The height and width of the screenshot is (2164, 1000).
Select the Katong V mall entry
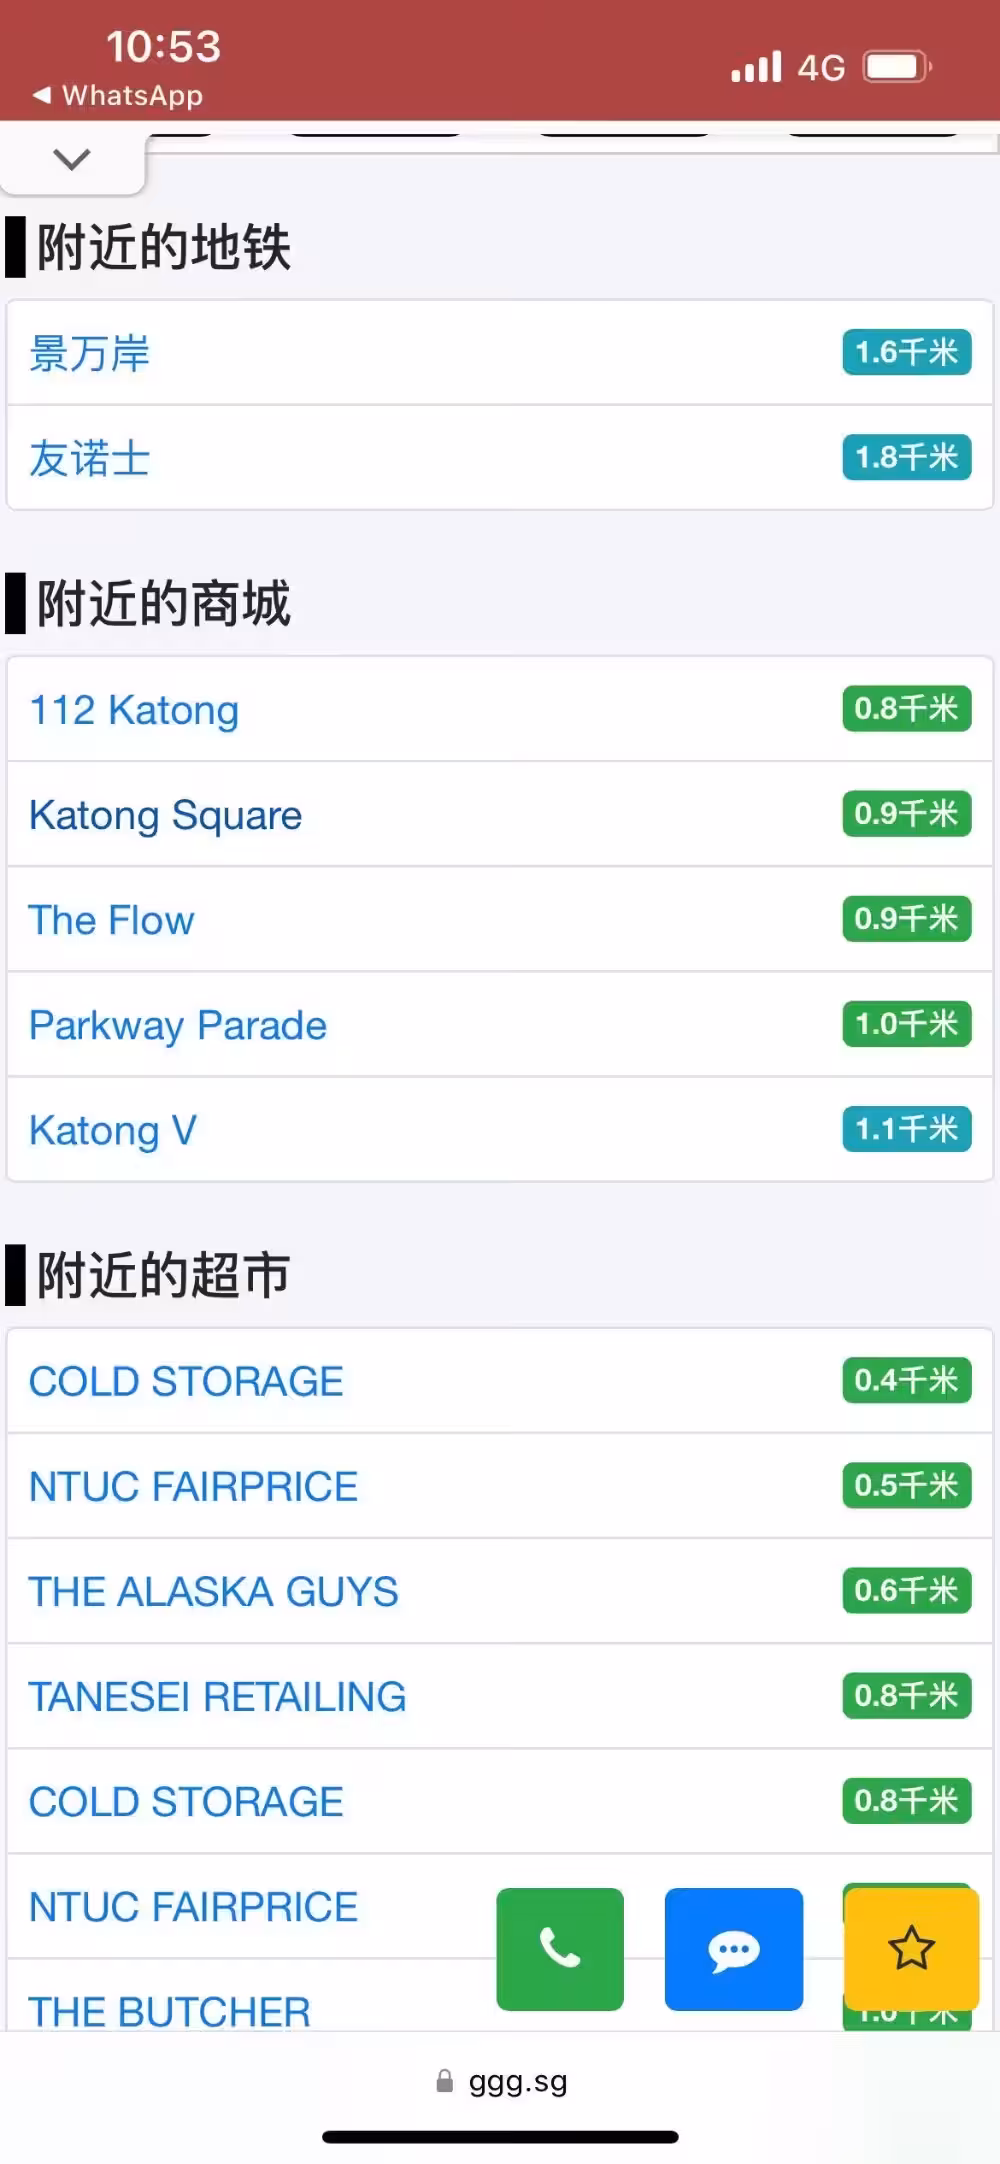113,1130
